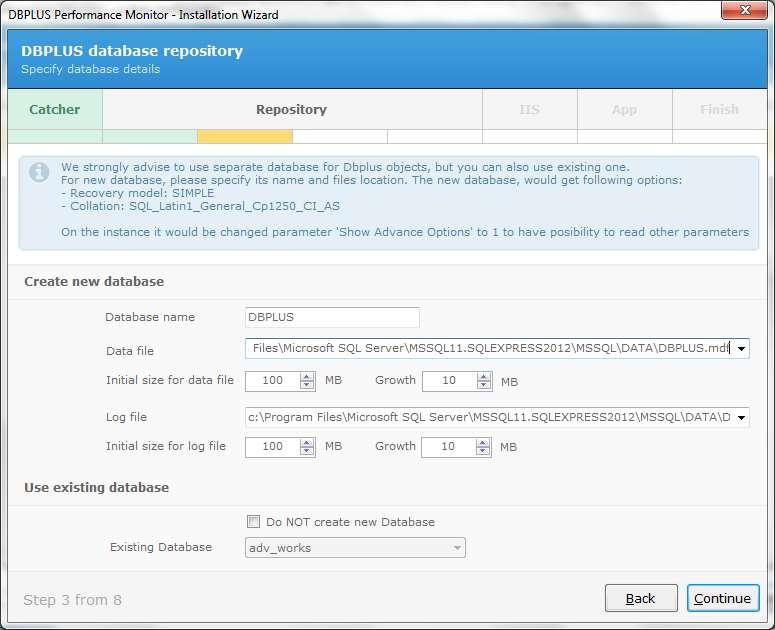Select the Repository tab
The width and height of the screenshot is (775, 630).
pyautogui.click(x=292, y=109)
